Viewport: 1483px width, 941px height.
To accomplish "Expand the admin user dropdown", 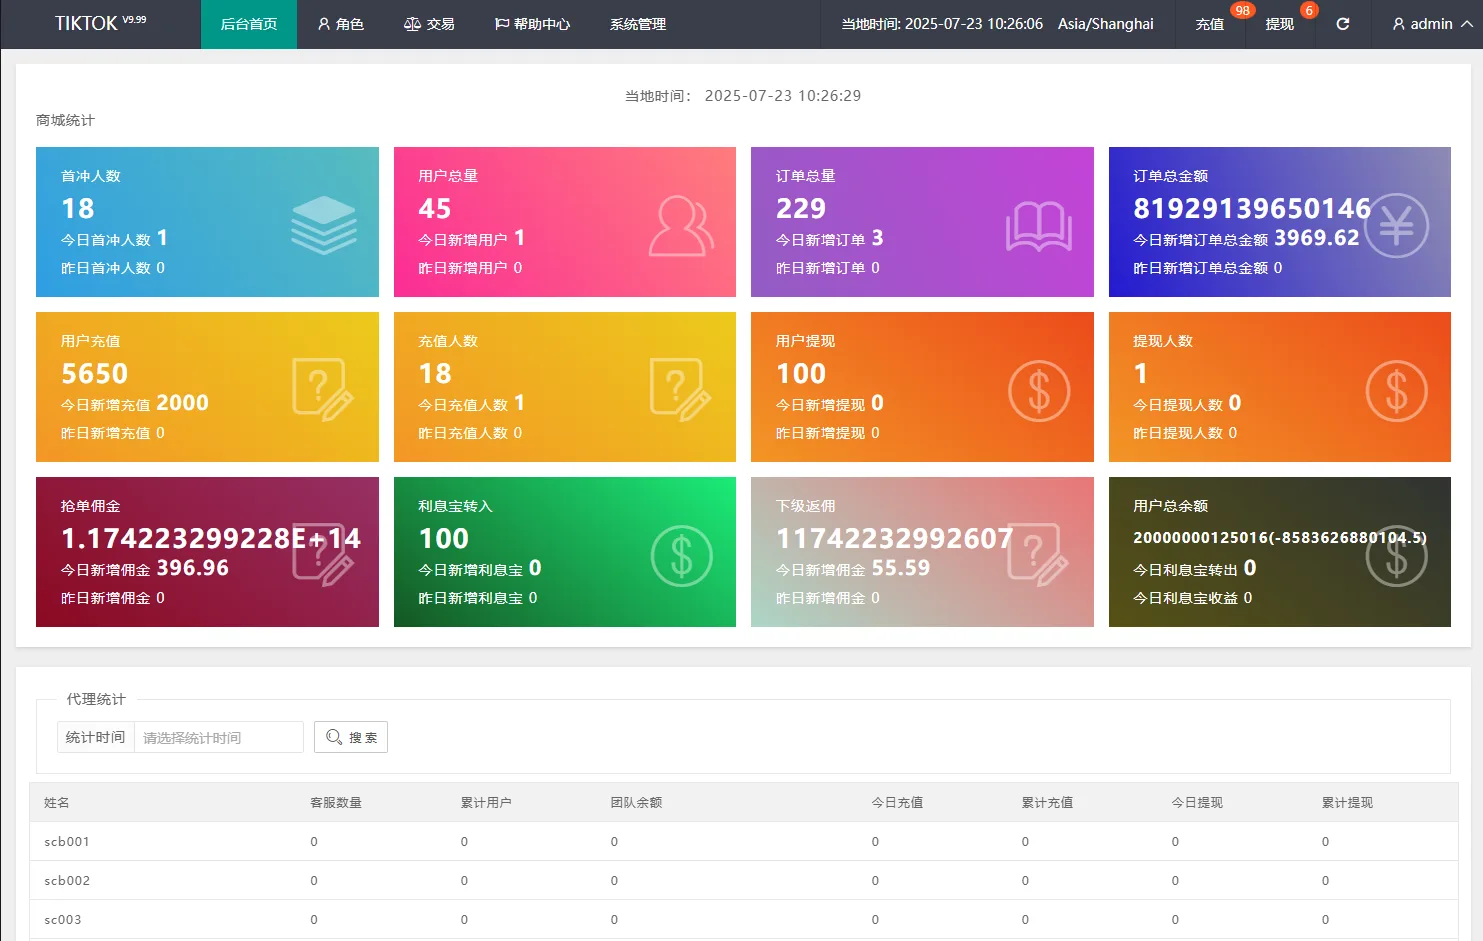I will [1431, 24].
